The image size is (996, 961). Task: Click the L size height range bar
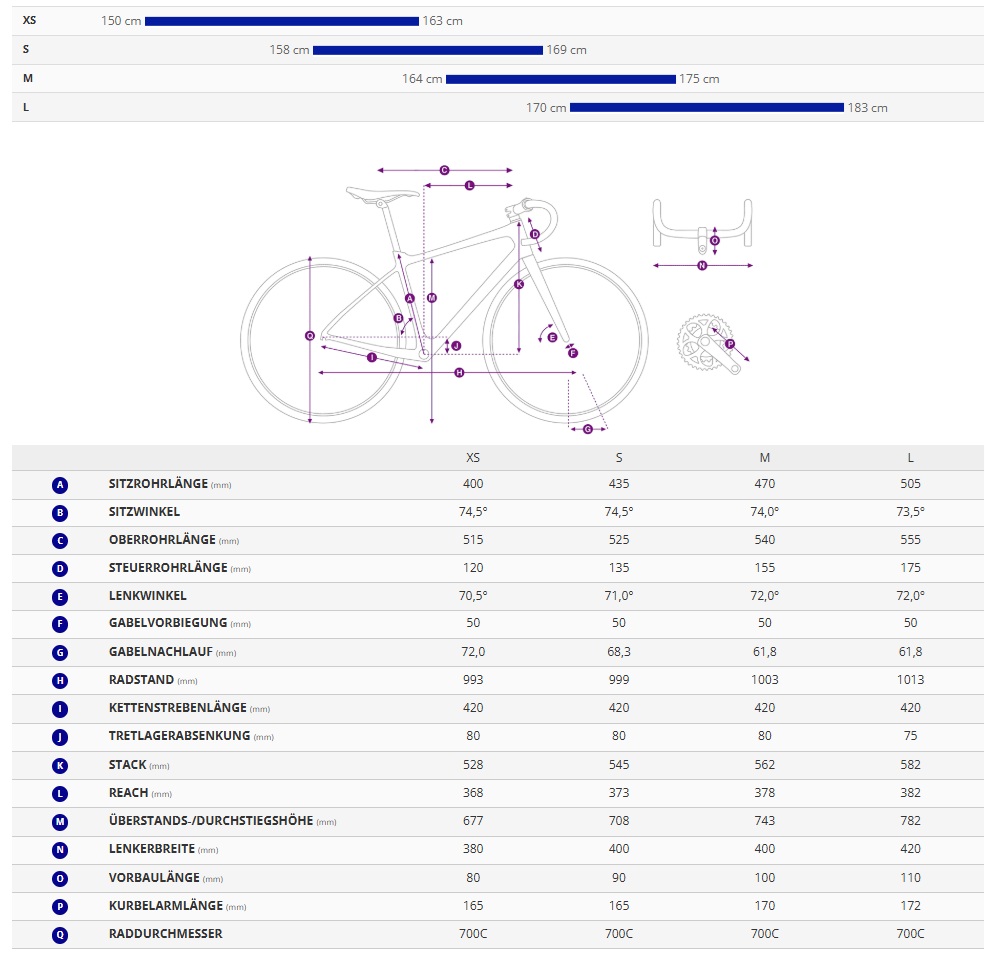(706, 108)
